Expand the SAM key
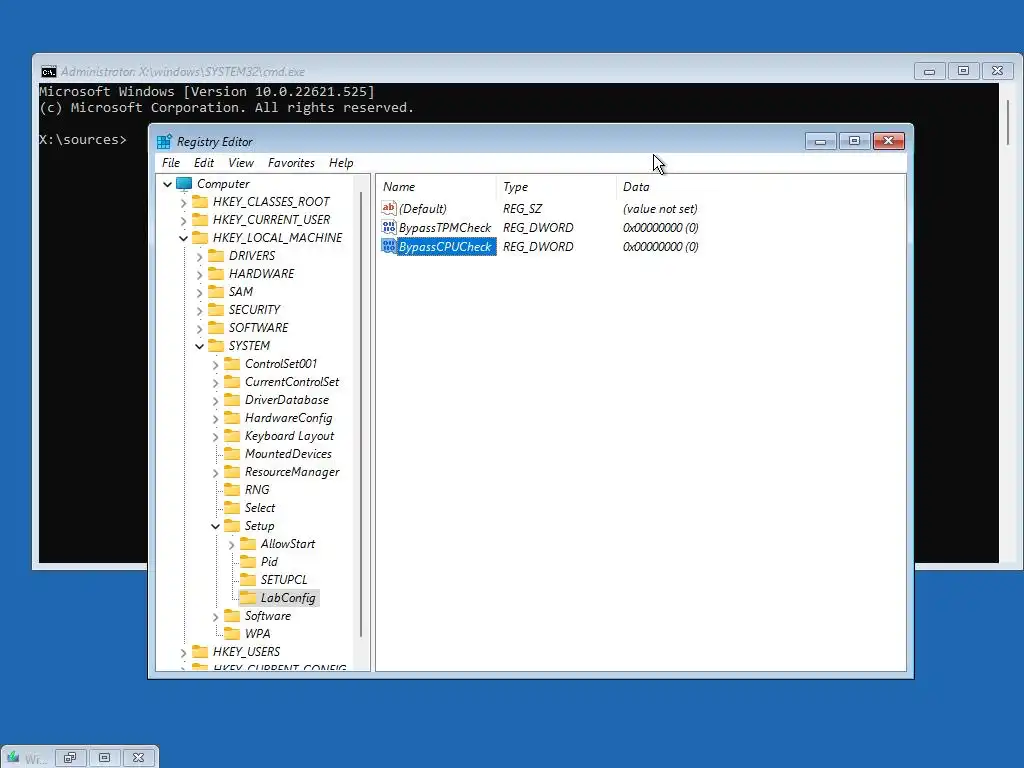The image size is (1024, 768). pos(199,293)
